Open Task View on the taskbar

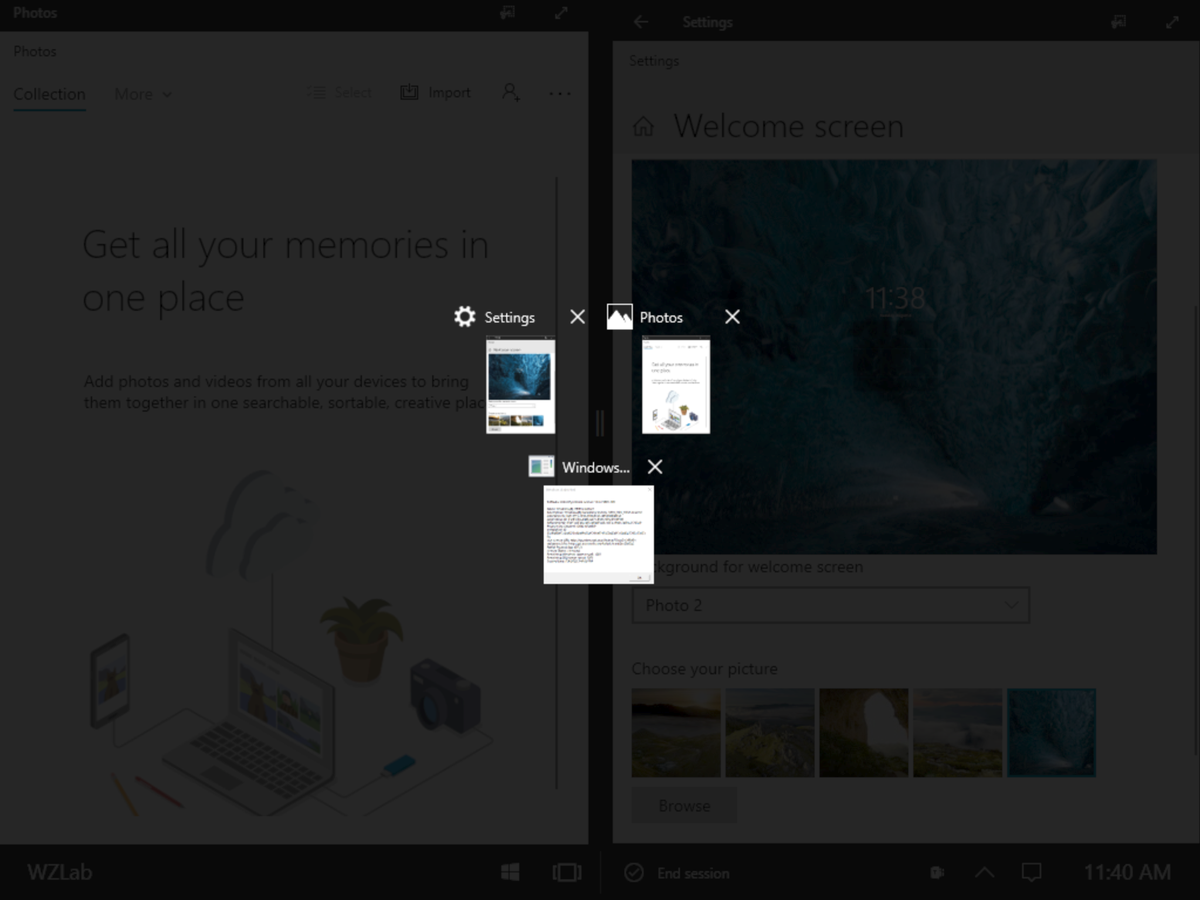pyautogui.click(x=567, y=872)
